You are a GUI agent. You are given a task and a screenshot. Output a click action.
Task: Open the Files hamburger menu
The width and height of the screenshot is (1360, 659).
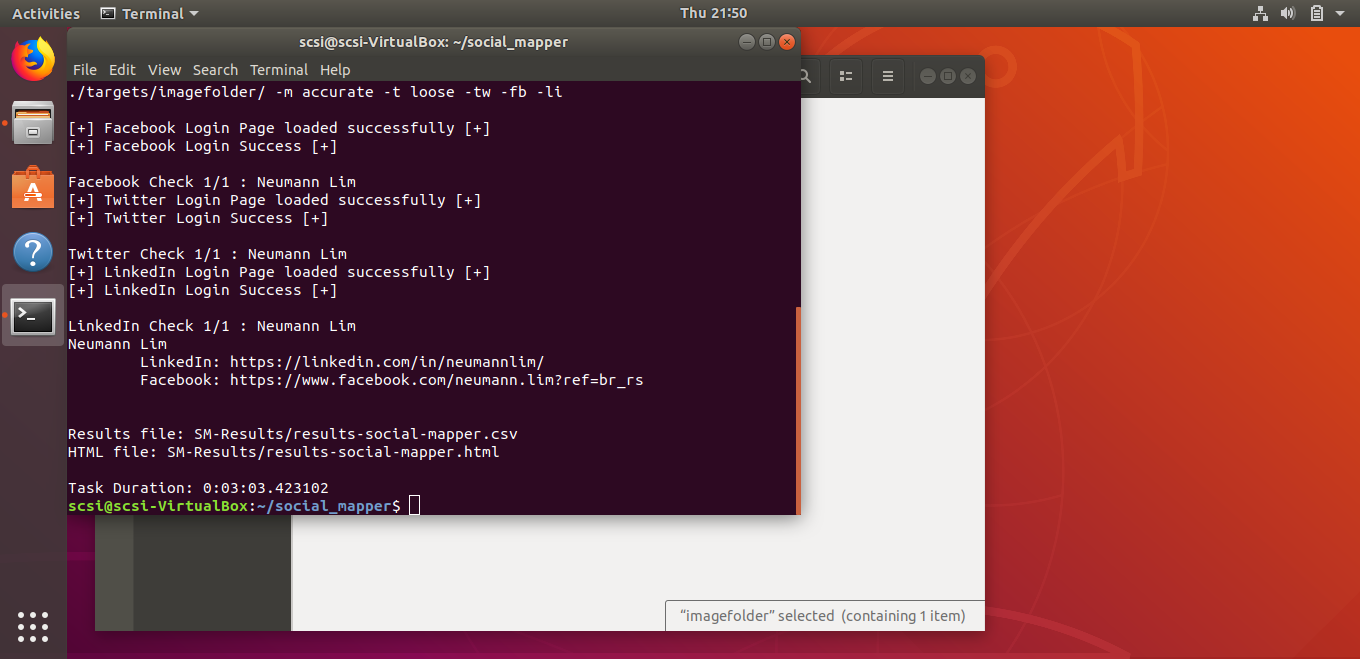(x=887, y=76)
